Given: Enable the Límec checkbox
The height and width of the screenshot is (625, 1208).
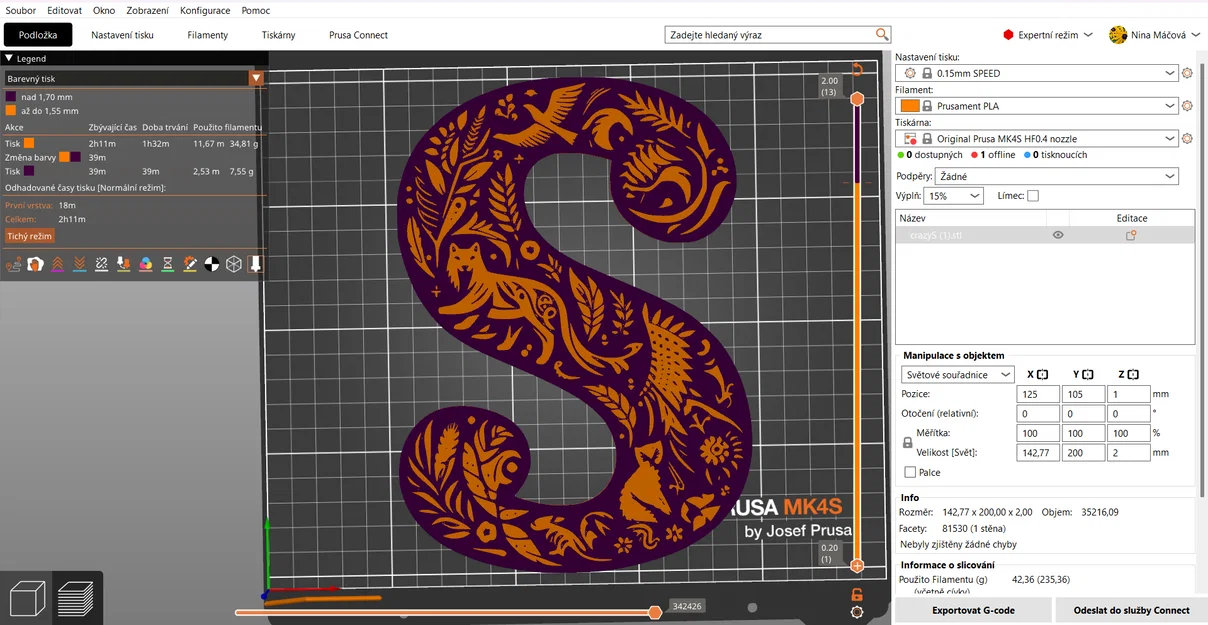Looking at the screenshot, I should (x=1033, y=196).
